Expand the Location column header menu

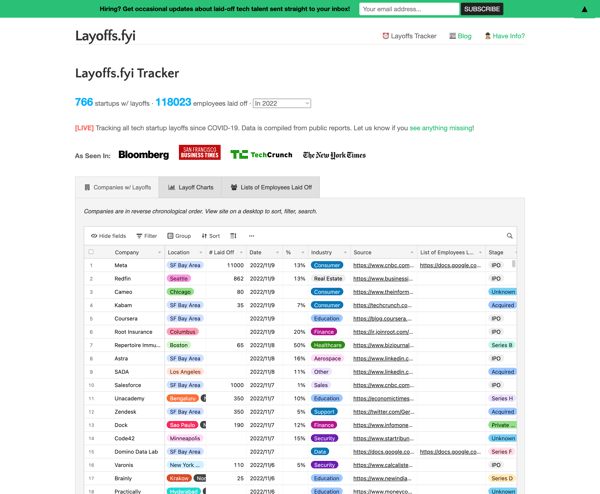tap(201, 253)
